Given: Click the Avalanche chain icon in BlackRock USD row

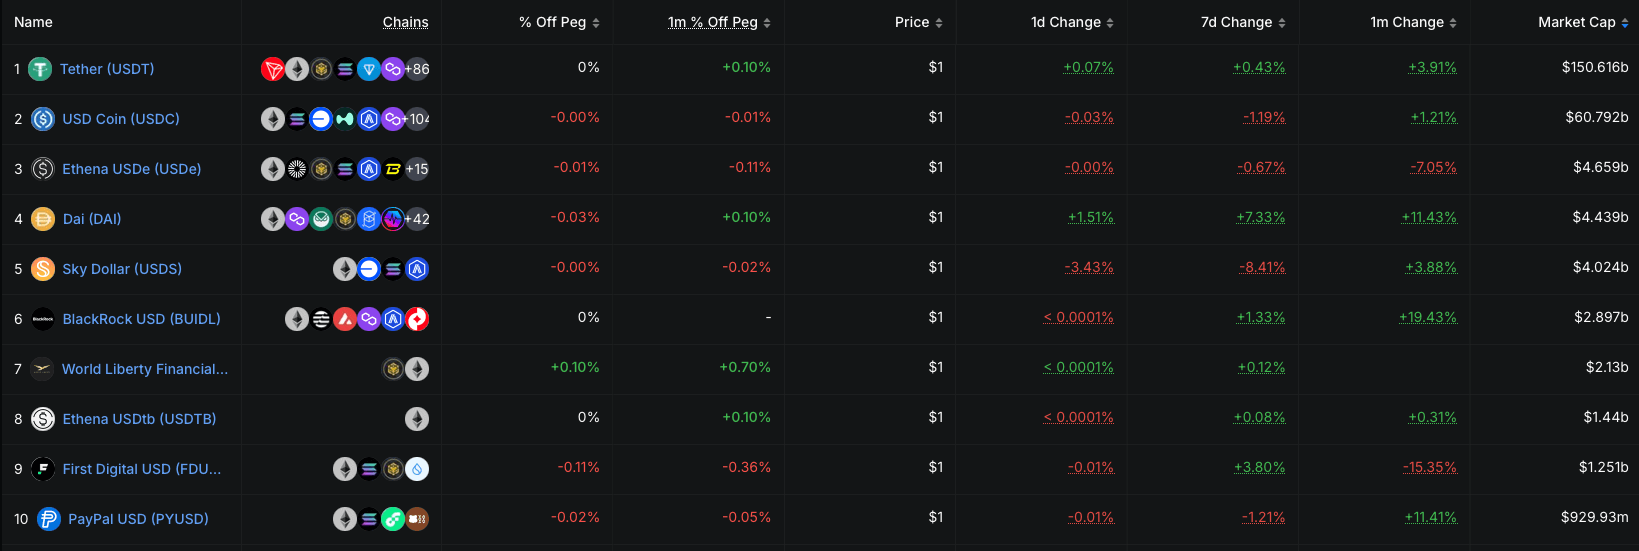Looking at the screenshot, I should [x=345, y=319].
